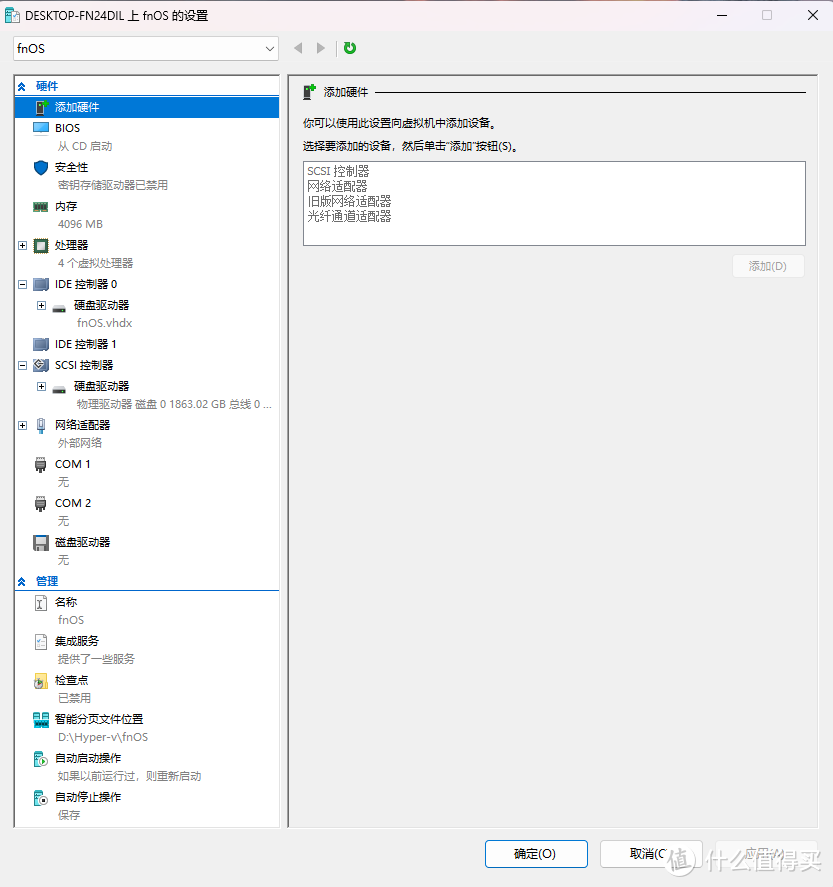
Task: Click the 4 个虚拟处理器 text
Action: click(95, 263)
